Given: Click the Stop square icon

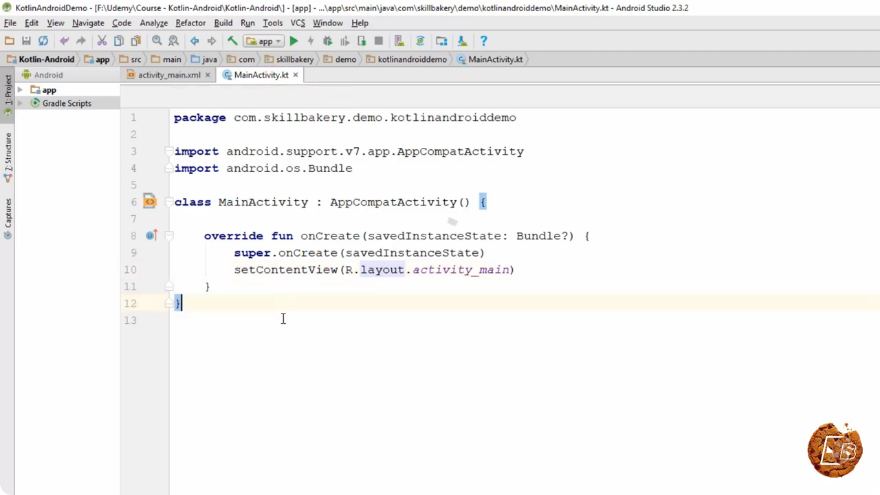Looking at the screenshot, I should (379, 41).
